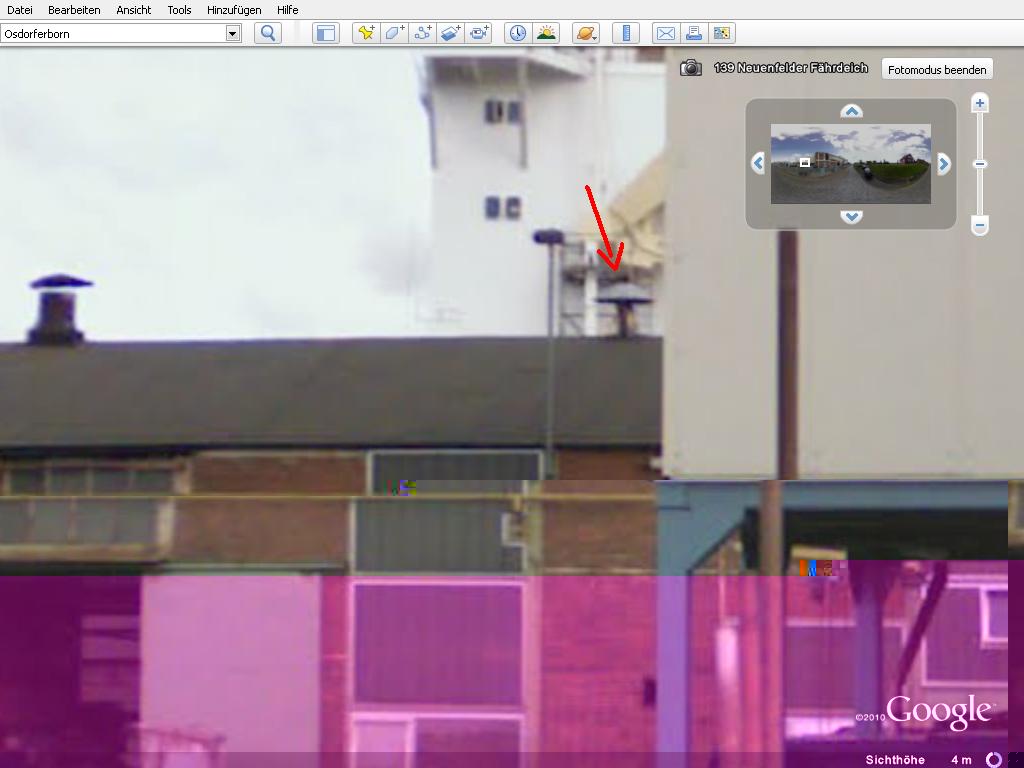Open the Ansicht menu
Screen dimensions: 1024x768
point(133,10)
